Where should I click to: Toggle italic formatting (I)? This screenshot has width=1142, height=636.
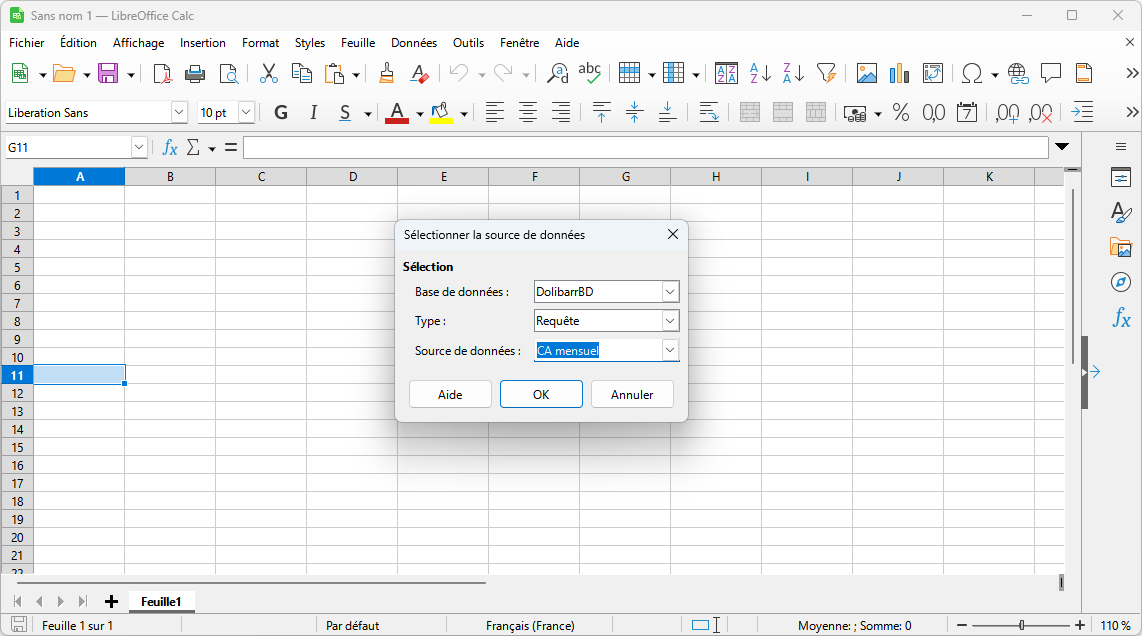(313, 113)
